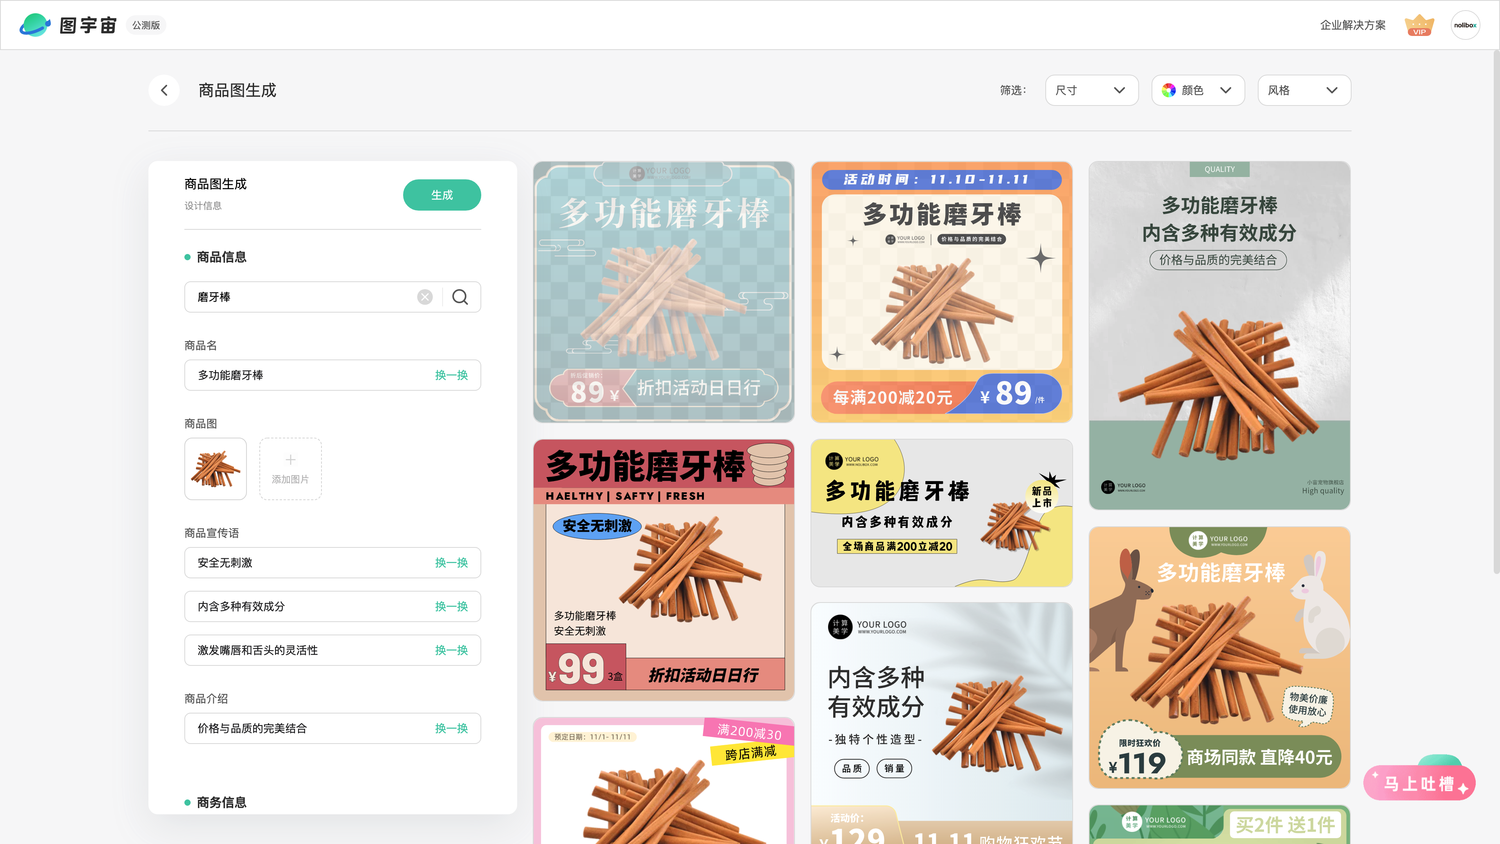Click the 图宇宙 planet logo
Image resolution: width=1500 pixels, height=844 pixels.
(35, 25)
